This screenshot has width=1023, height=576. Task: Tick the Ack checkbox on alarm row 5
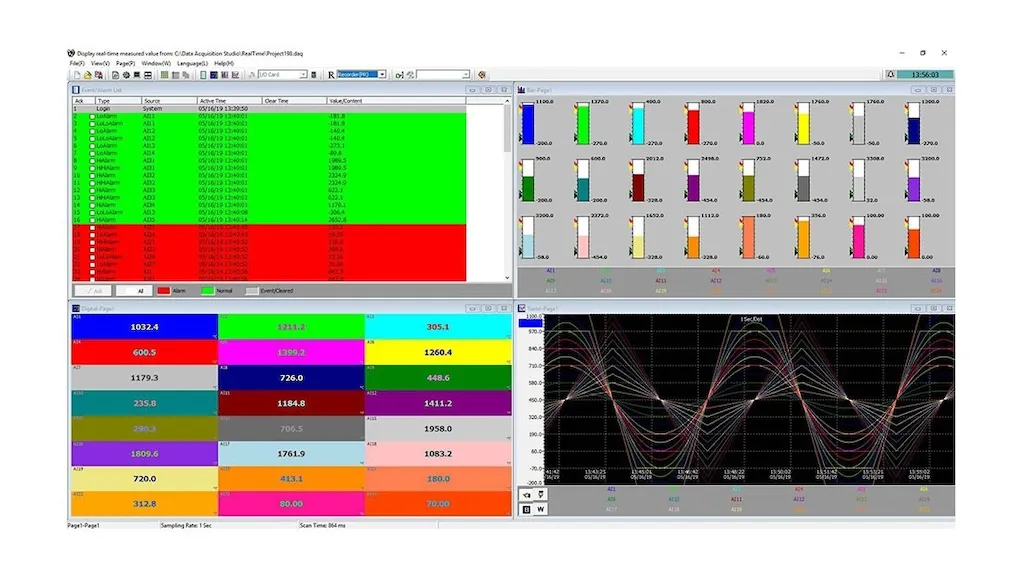click(92, 138)
